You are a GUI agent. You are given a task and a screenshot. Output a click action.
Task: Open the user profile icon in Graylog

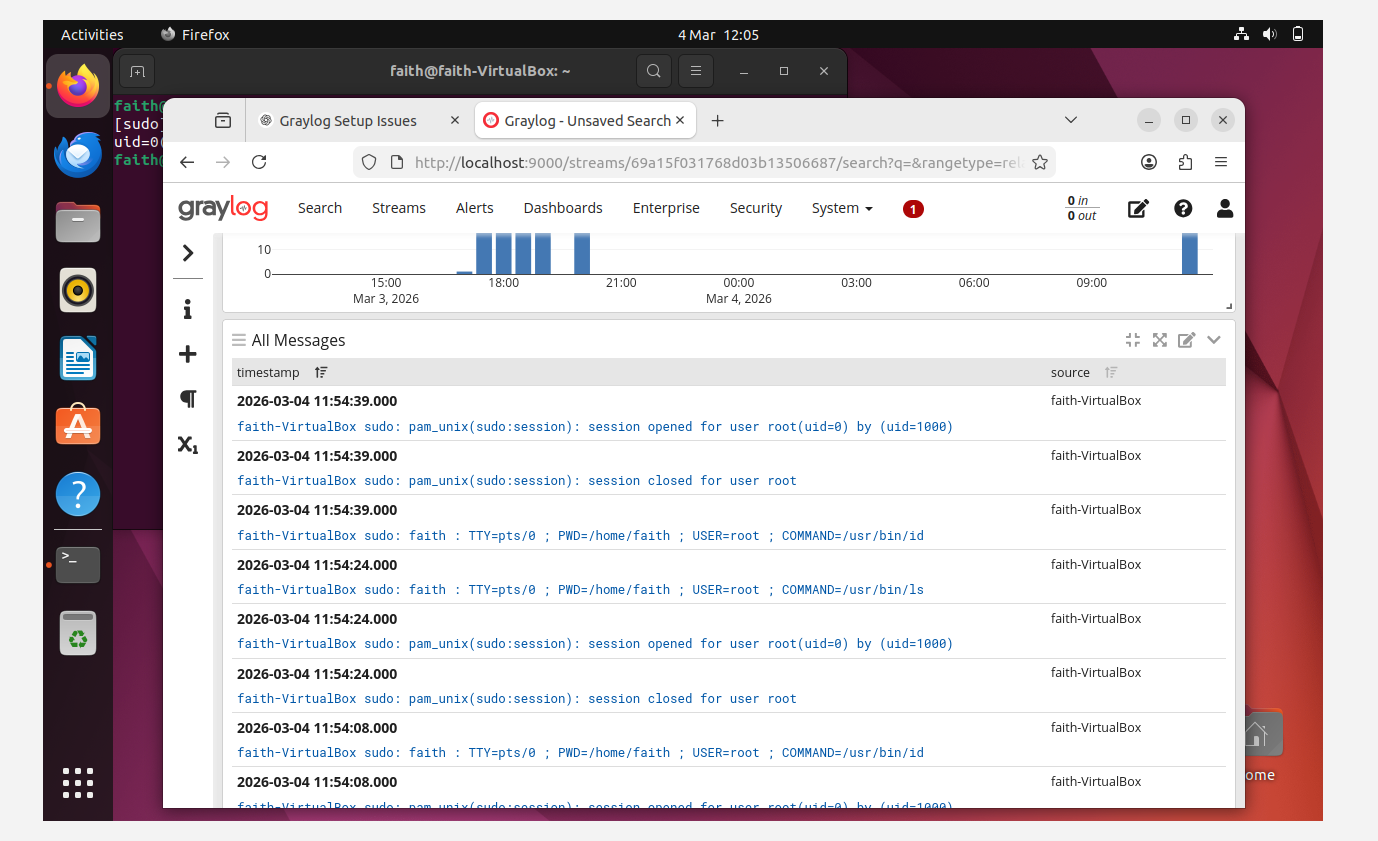(1224, 208)
